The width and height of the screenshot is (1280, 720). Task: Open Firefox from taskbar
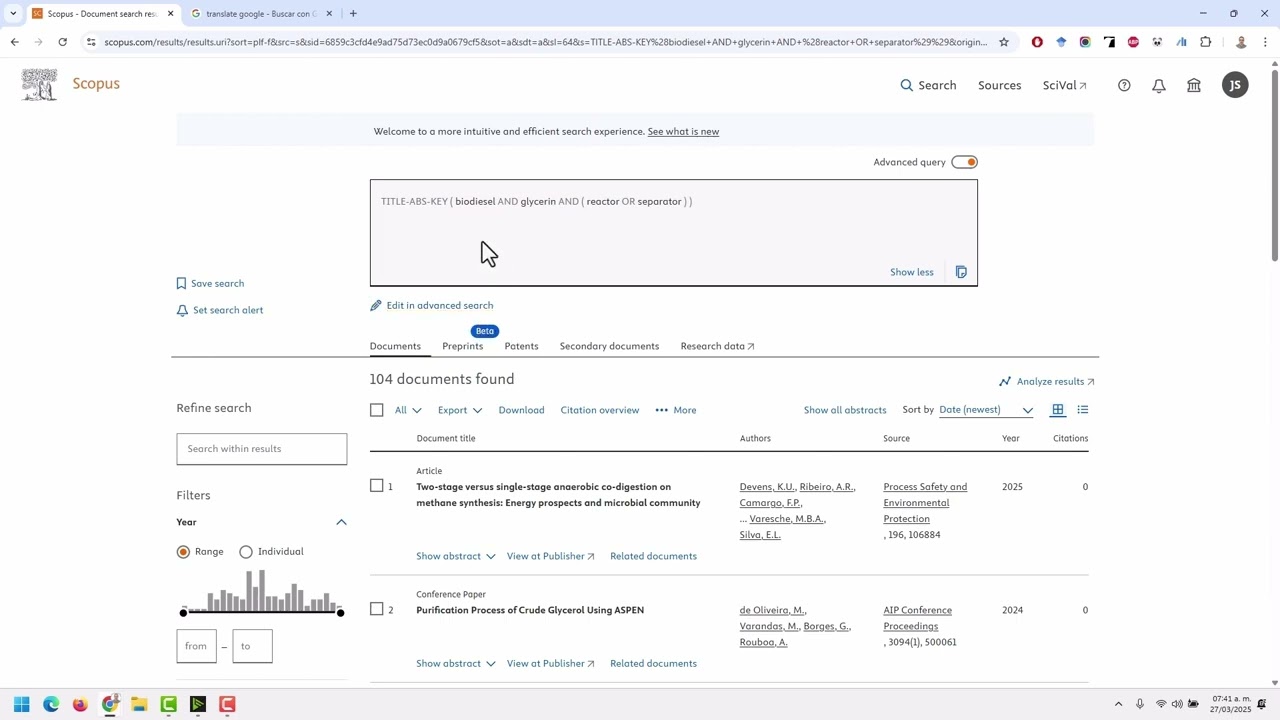pos(80,705)
